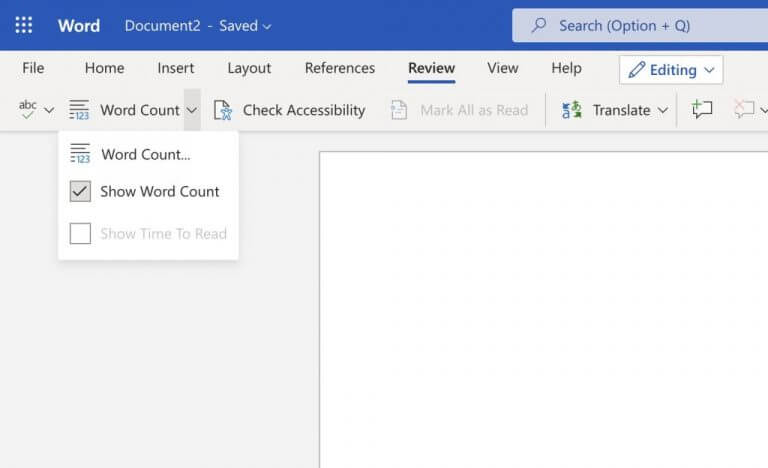Click the Document2 file name
The width and height of the screenshot is (768, 468).
pos(160,26)
